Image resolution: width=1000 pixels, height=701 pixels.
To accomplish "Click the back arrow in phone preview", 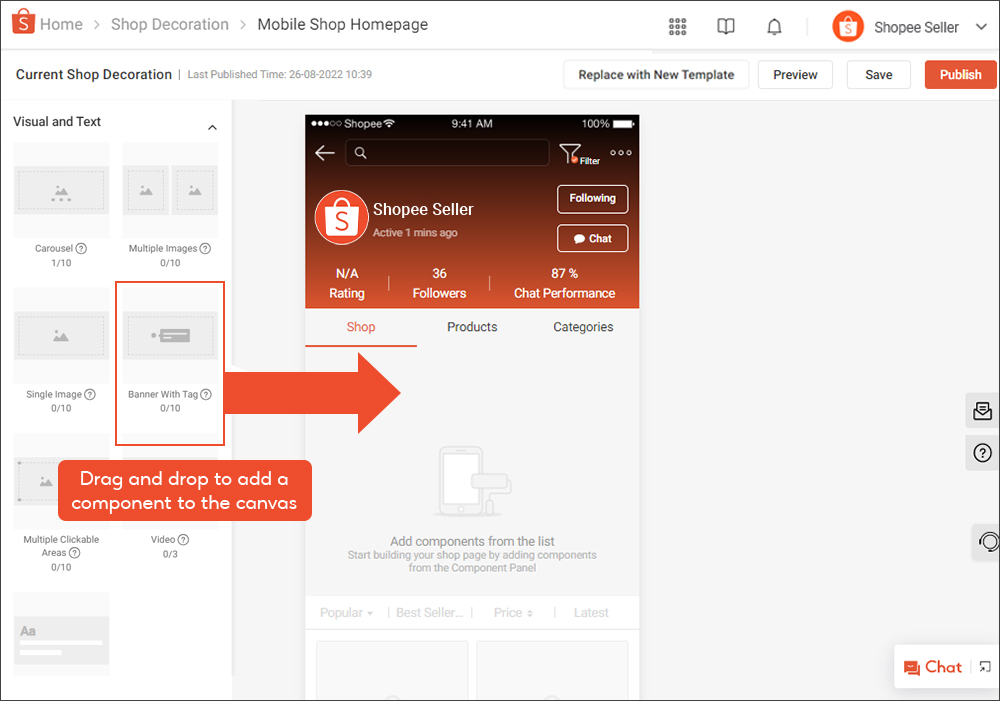I will click(x=324, y=153).
